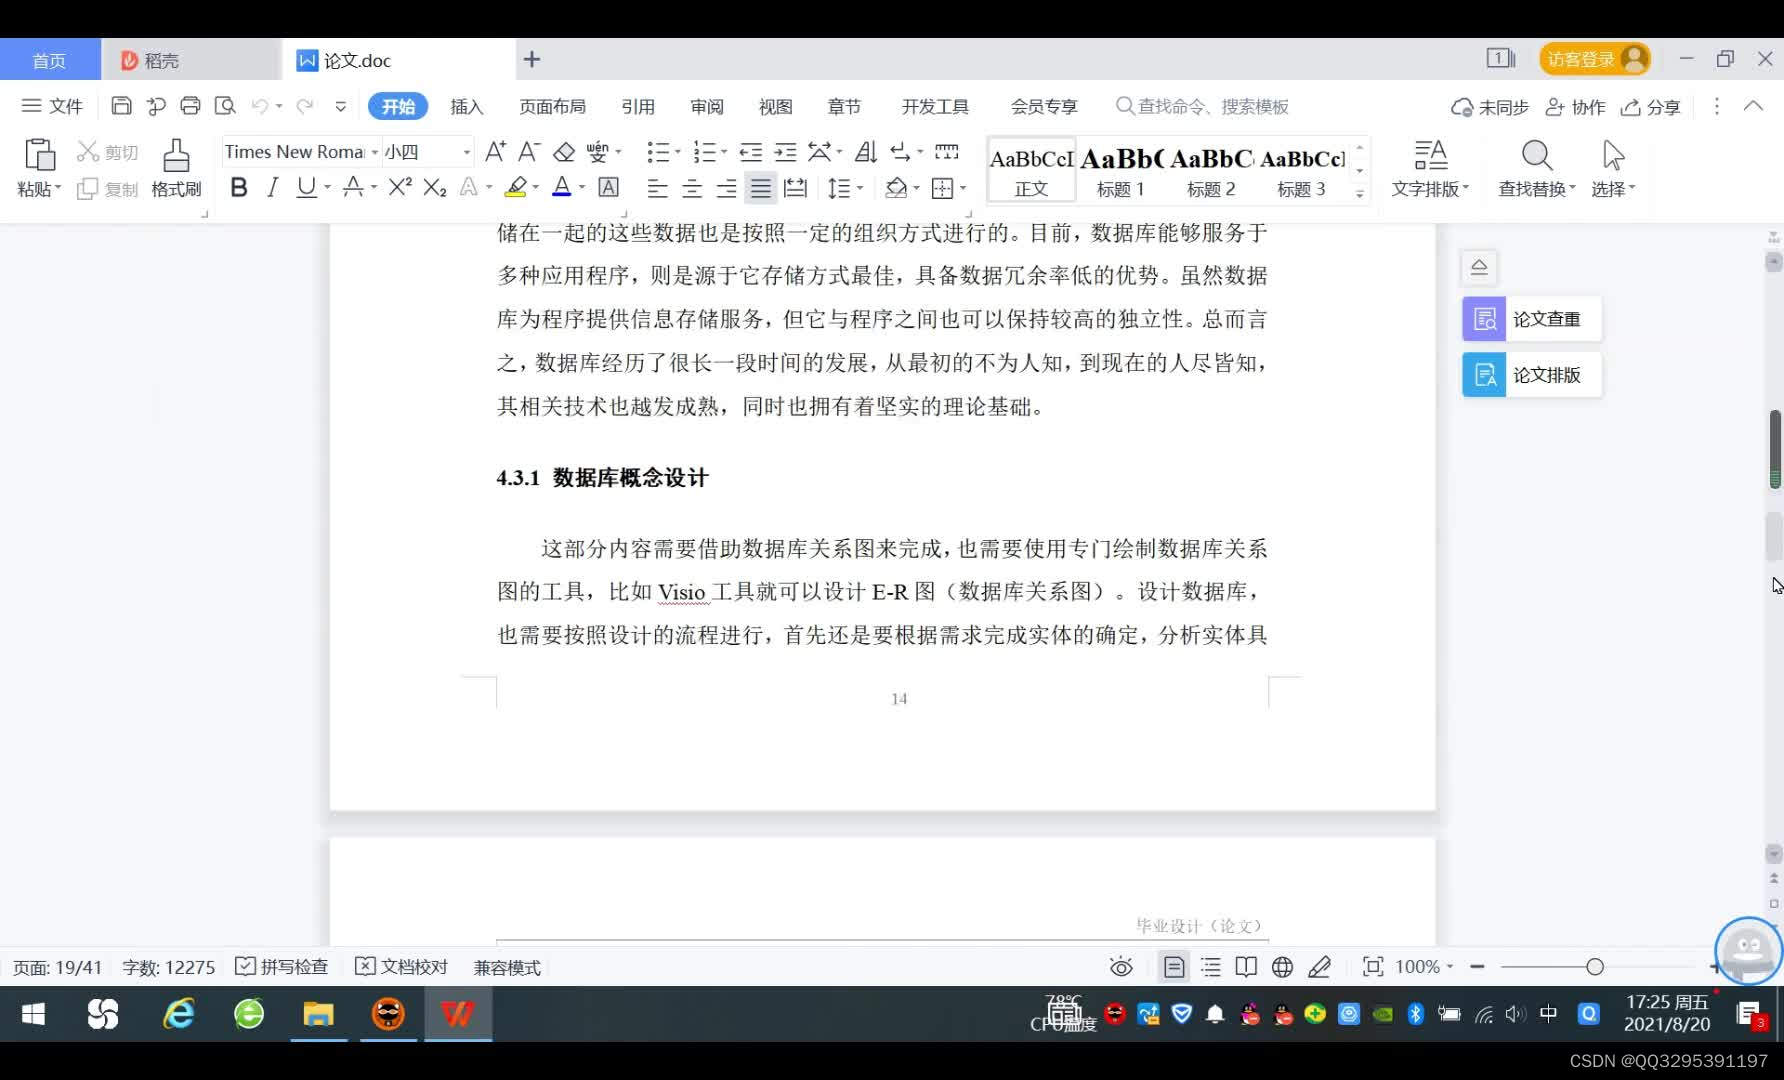Open the paper typesetting button
The width and height of the screenshot is (1784, 1080).
1531,375
